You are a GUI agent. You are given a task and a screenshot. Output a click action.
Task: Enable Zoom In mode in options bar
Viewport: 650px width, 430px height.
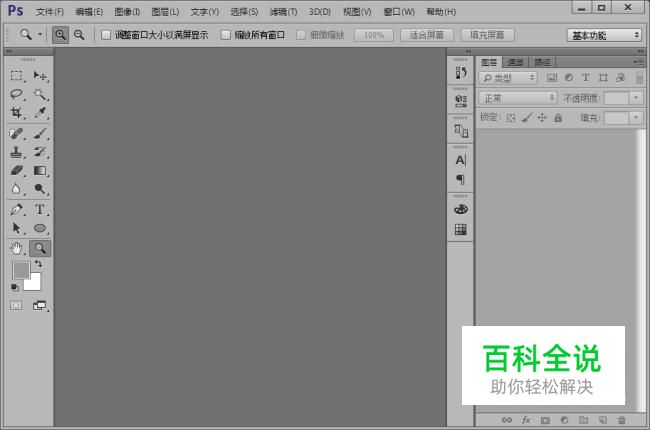[x=60, y=35]
